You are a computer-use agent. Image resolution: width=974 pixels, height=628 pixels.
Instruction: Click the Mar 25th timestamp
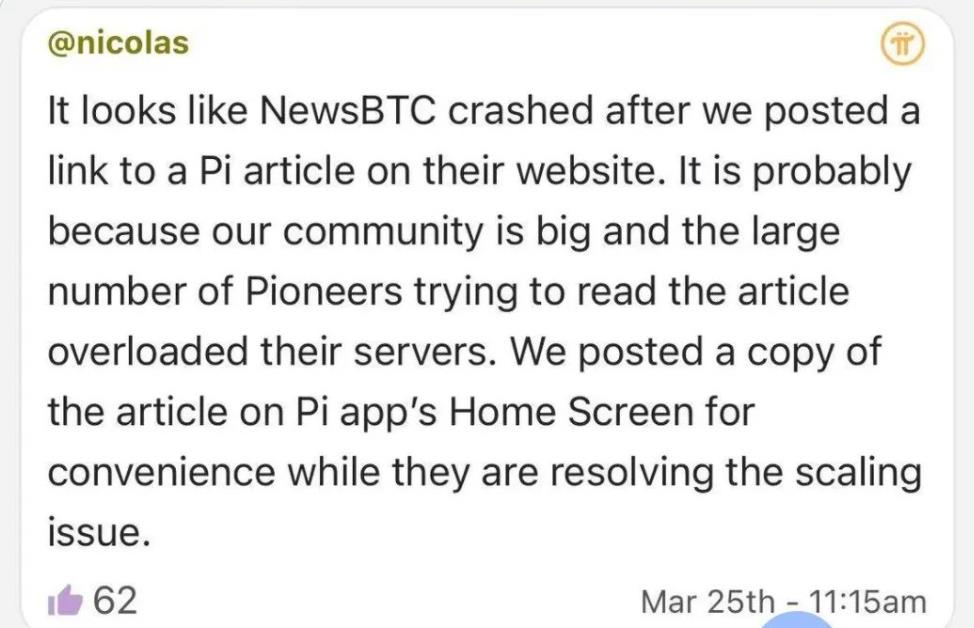[708, 601]
